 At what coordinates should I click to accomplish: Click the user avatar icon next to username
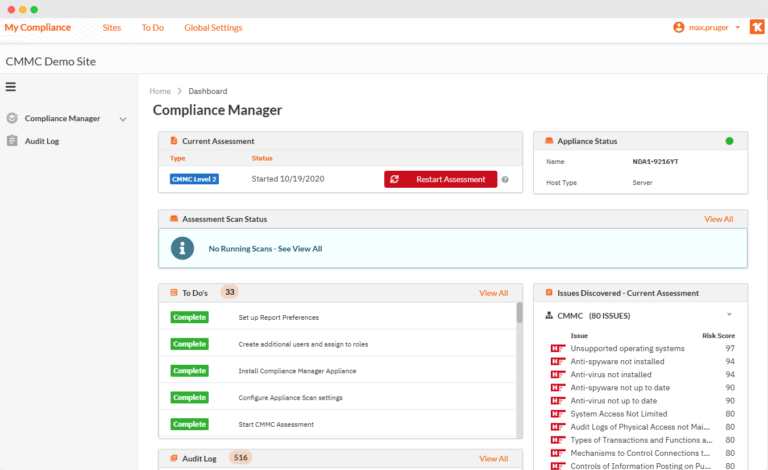coord(678,27)
